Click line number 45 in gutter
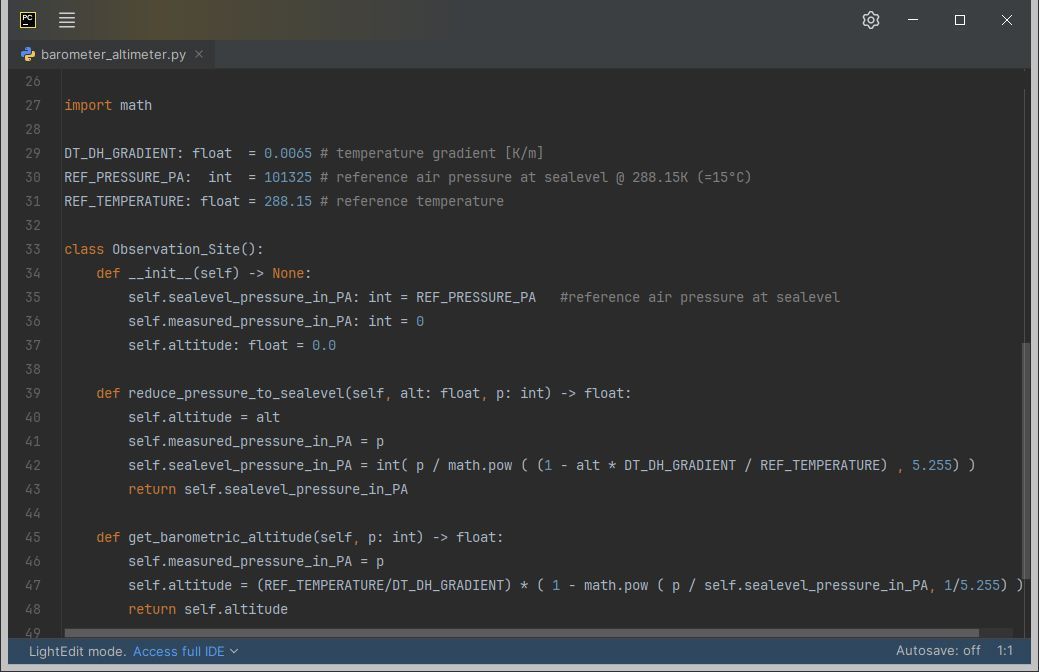The image size is (1039, 672). tap(33, 537)
